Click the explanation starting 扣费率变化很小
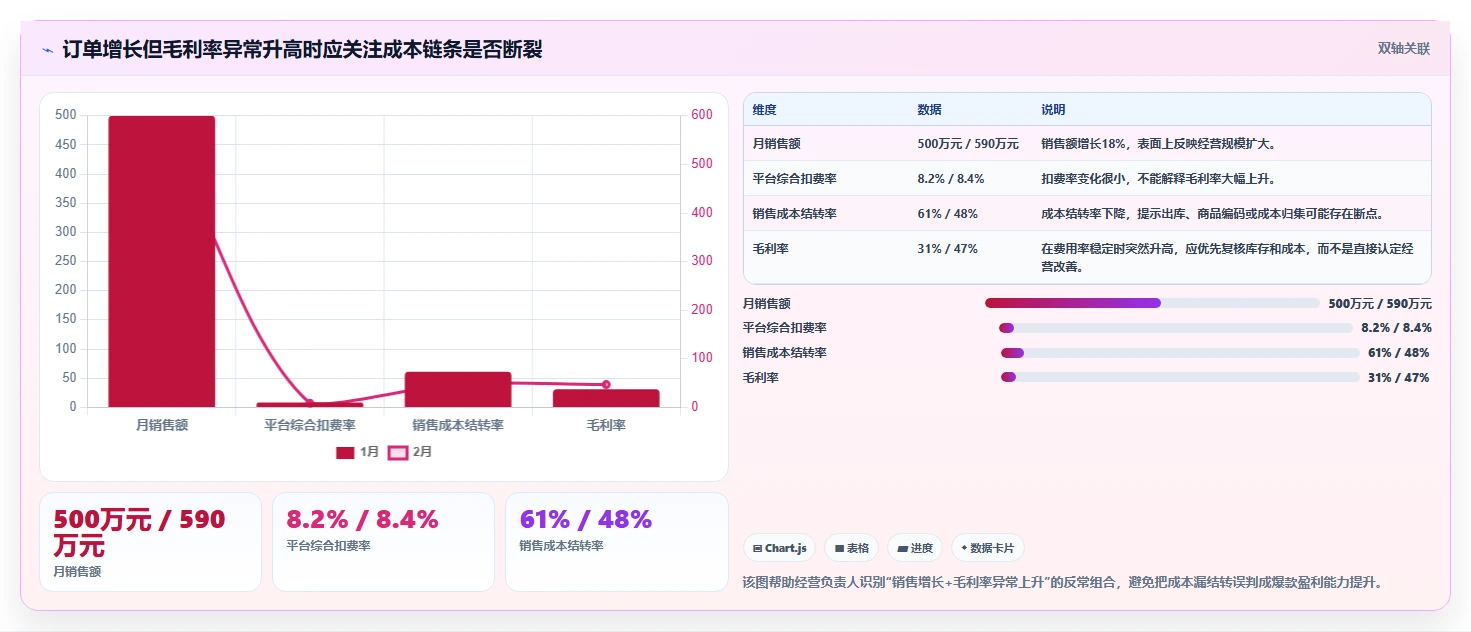This screenshot has height=632, width=1471. (x=1158, y=179)
